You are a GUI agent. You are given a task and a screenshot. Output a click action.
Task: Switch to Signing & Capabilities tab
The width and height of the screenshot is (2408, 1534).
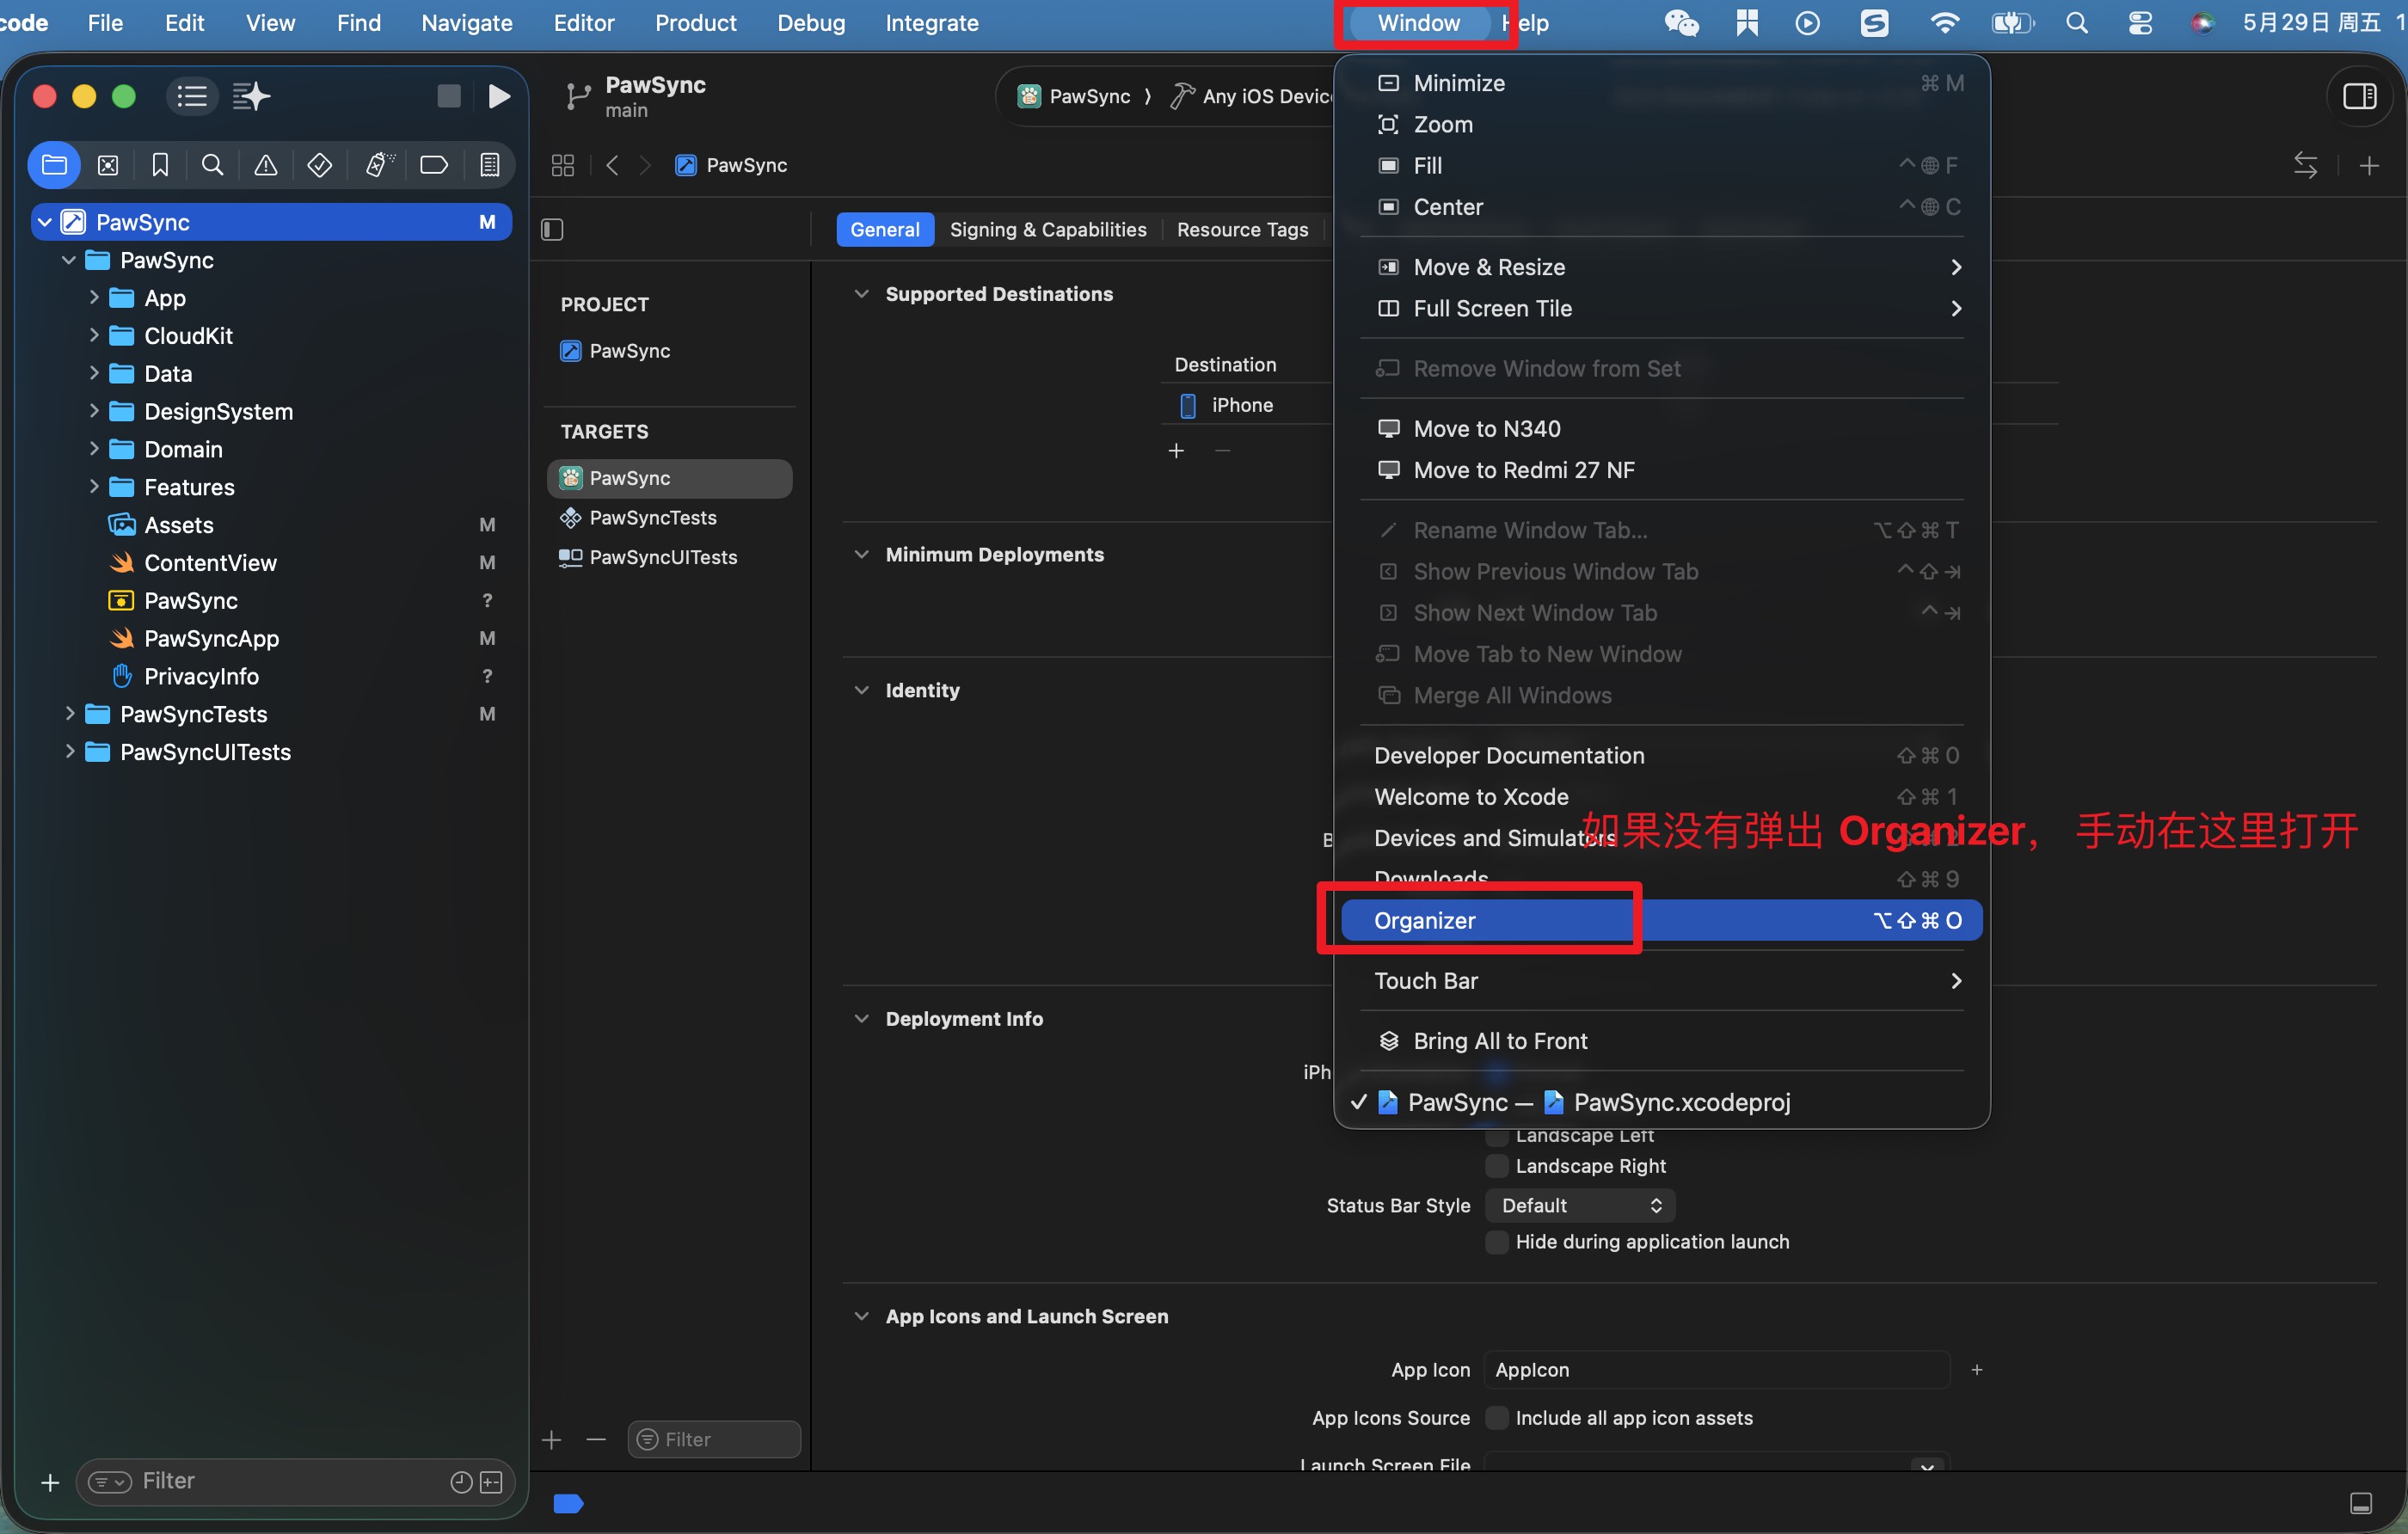[x=1048, y=230]
